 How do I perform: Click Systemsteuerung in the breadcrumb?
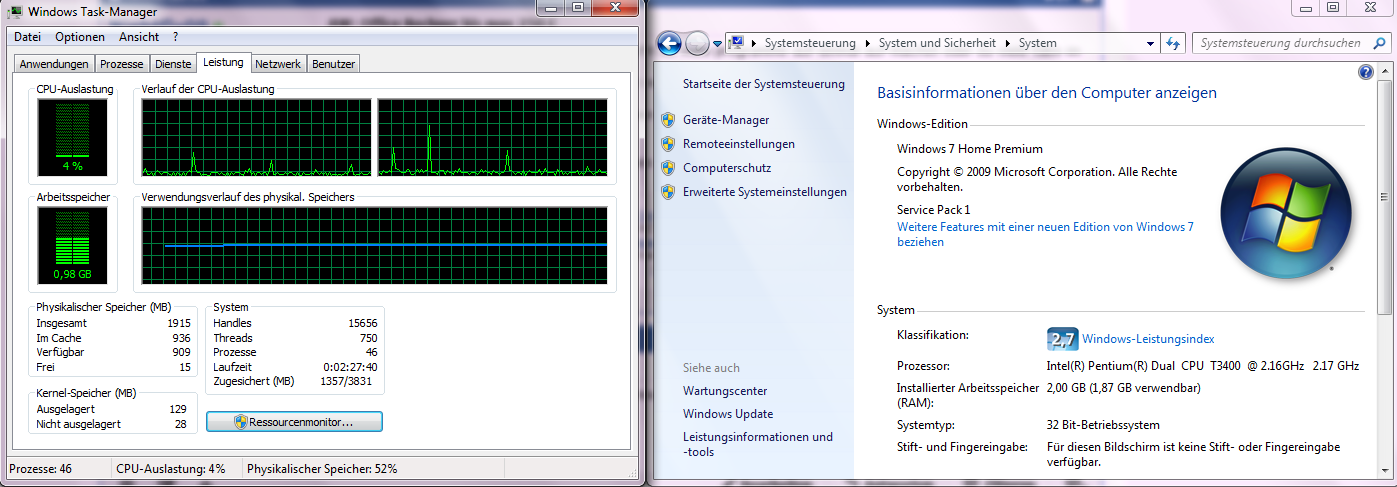pyautogui.click(x=810, y=43)
